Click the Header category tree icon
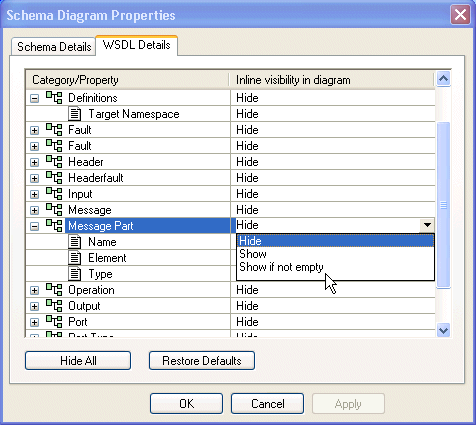The width and height of the screenshot is (476, 425). (x=54, y=162)
